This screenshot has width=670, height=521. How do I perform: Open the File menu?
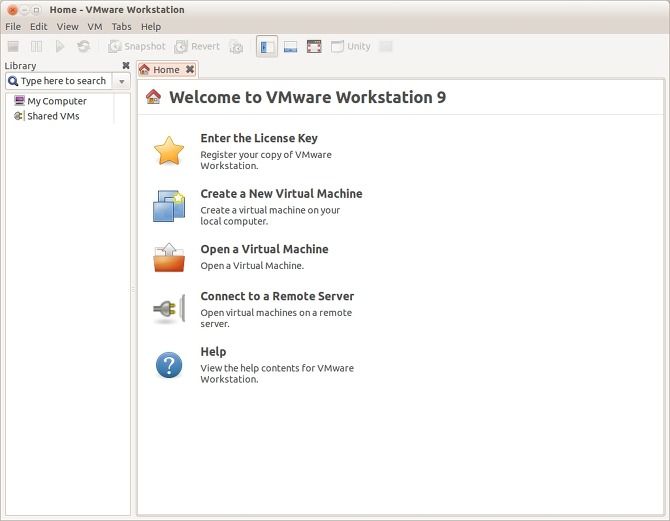[x=13, y=26]
